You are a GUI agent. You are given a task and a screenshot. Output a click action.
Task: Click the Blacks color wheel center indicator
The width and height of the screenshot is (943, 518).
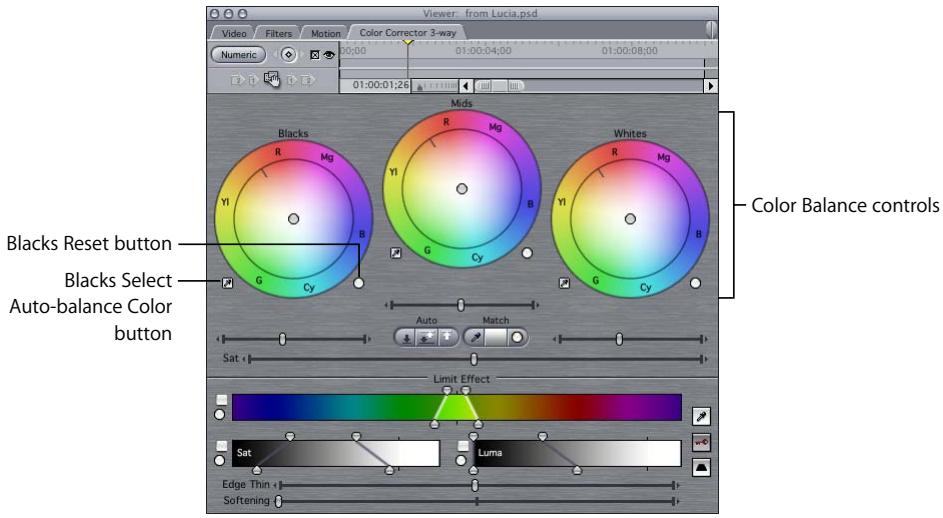click(293, 219)
